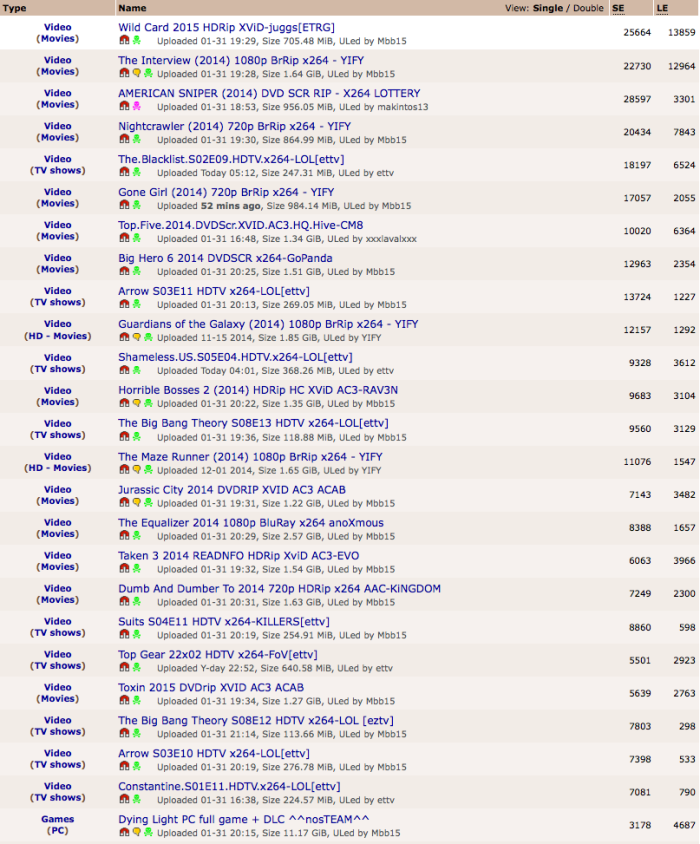The height and width of the screenshot is (844, 700).
Task: Click uploader ettv on Top Gear 22x02 row
Action: tap(384, 668)
